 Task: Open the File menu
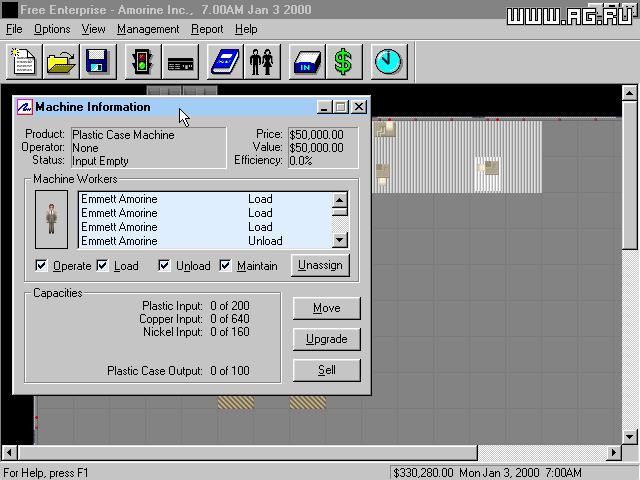click(14, 29)
